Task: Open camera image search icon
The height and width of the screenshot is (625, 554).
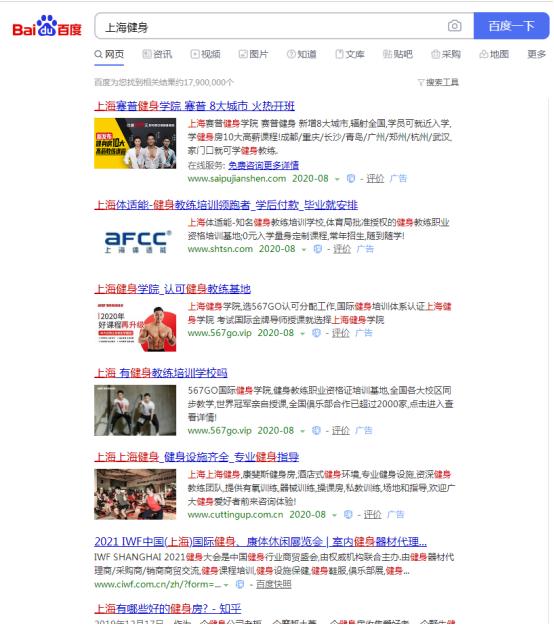Action: [454, 26]
